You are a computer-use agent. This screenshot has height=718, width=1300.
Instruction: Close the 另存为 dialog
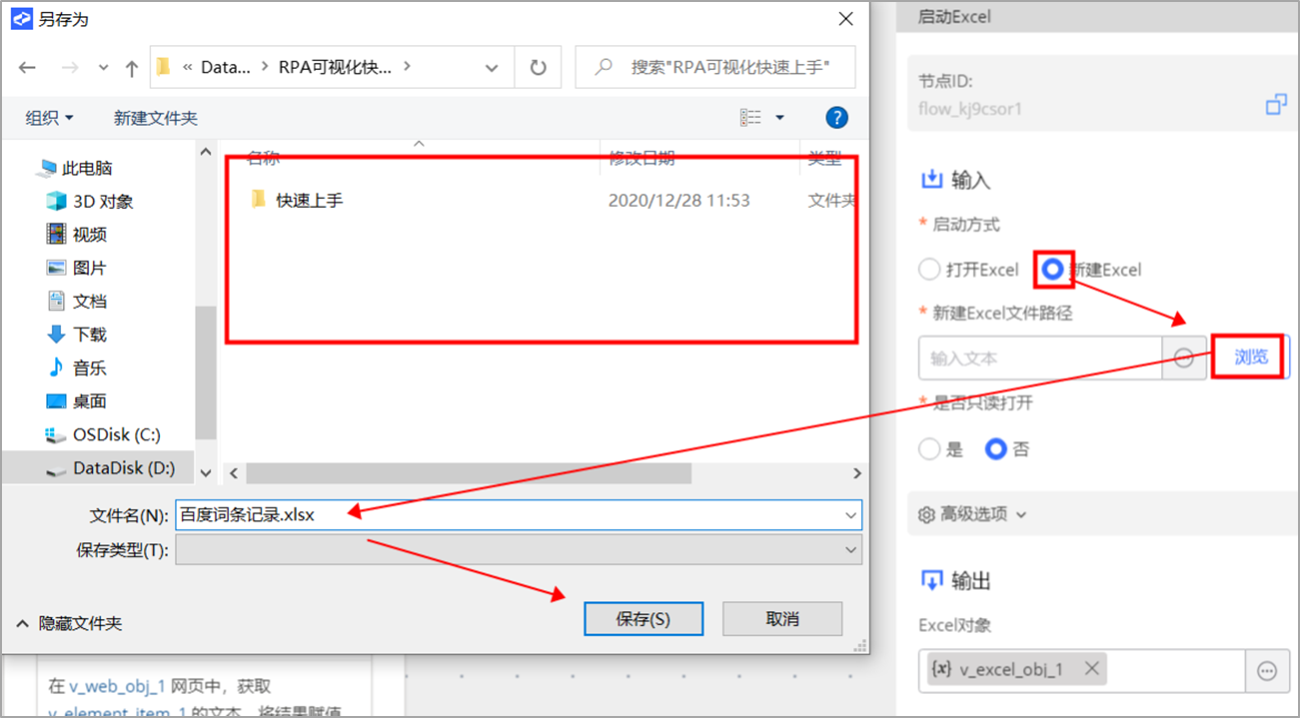846,19
